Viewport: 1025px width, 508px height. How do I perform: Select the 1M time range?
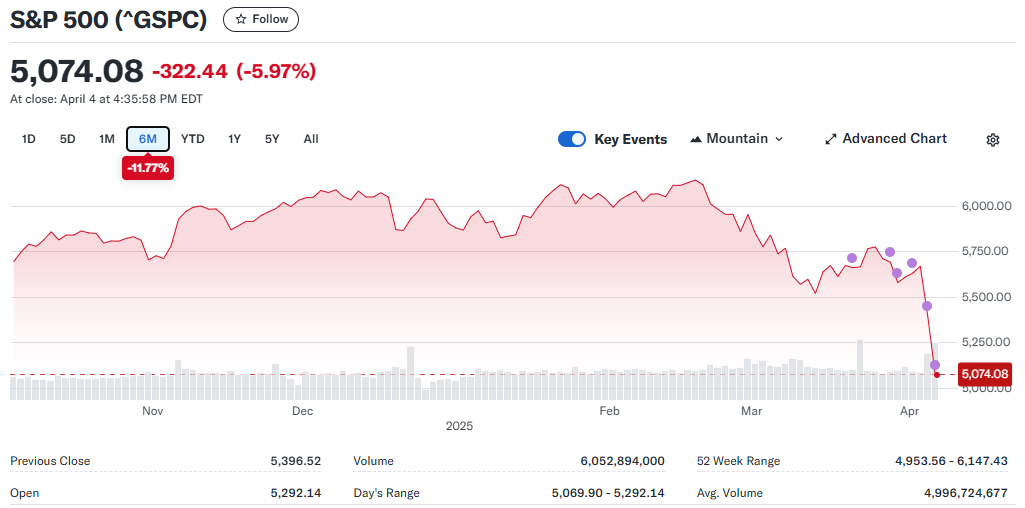(107, 139)
